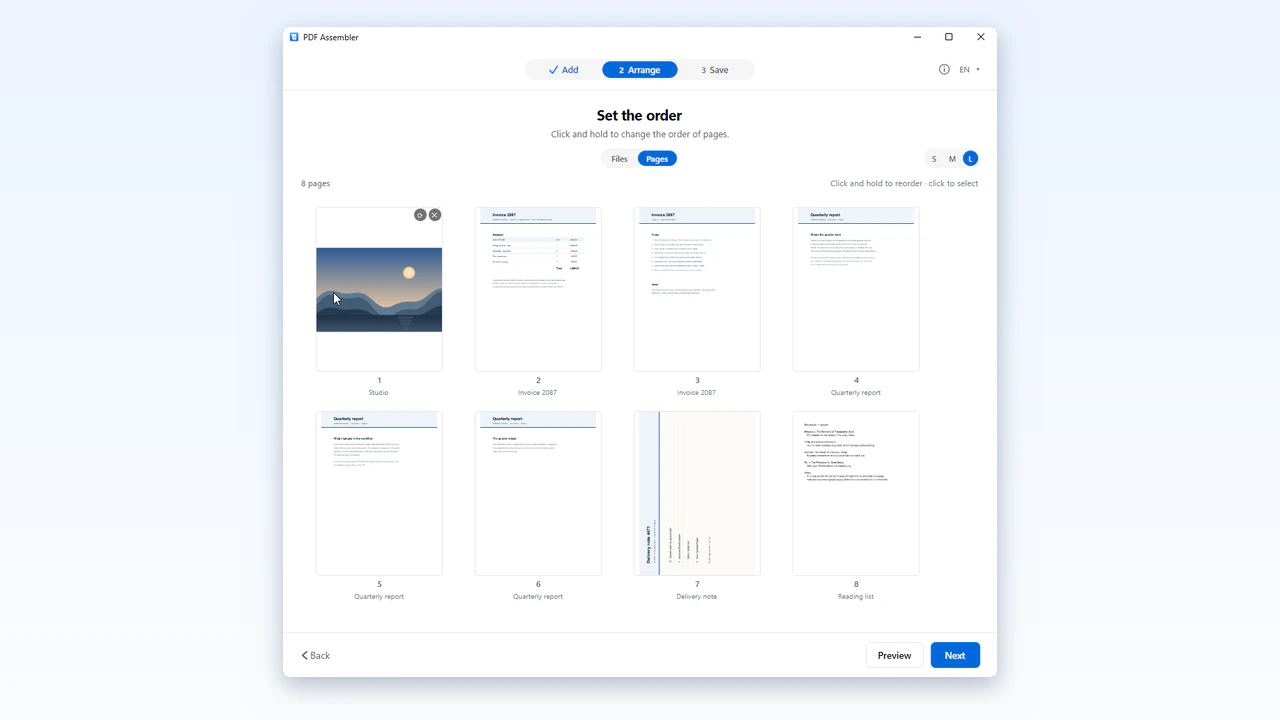Click the '8 pages' count text
Viewport: 1280px width, 720px height.
pos(316,184)
